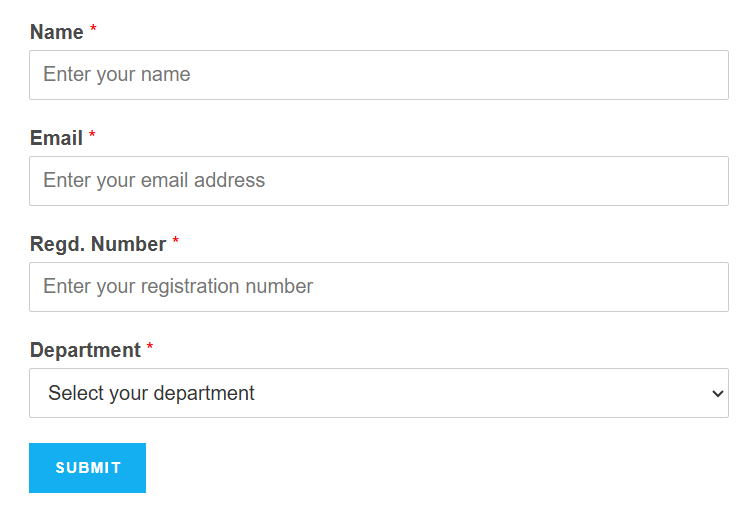Image resolution: width=754 pixels, height=514 pixels.
Task: Click the white SUBMIT text on the button
Action: pyautogui.click(x=88, y=468)
